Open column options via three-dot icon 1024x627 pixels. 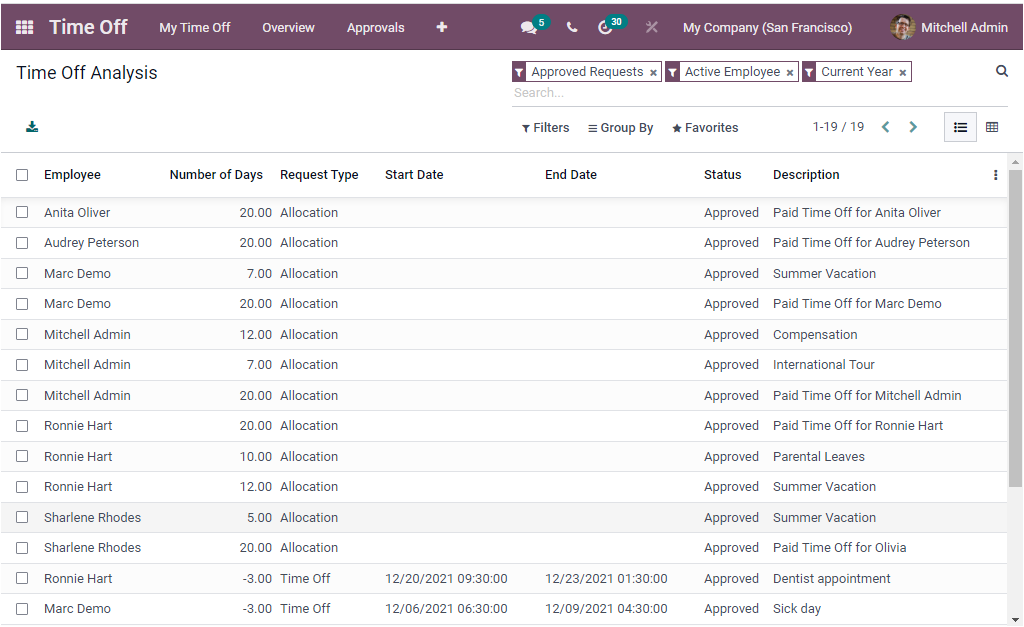[995, 174]
